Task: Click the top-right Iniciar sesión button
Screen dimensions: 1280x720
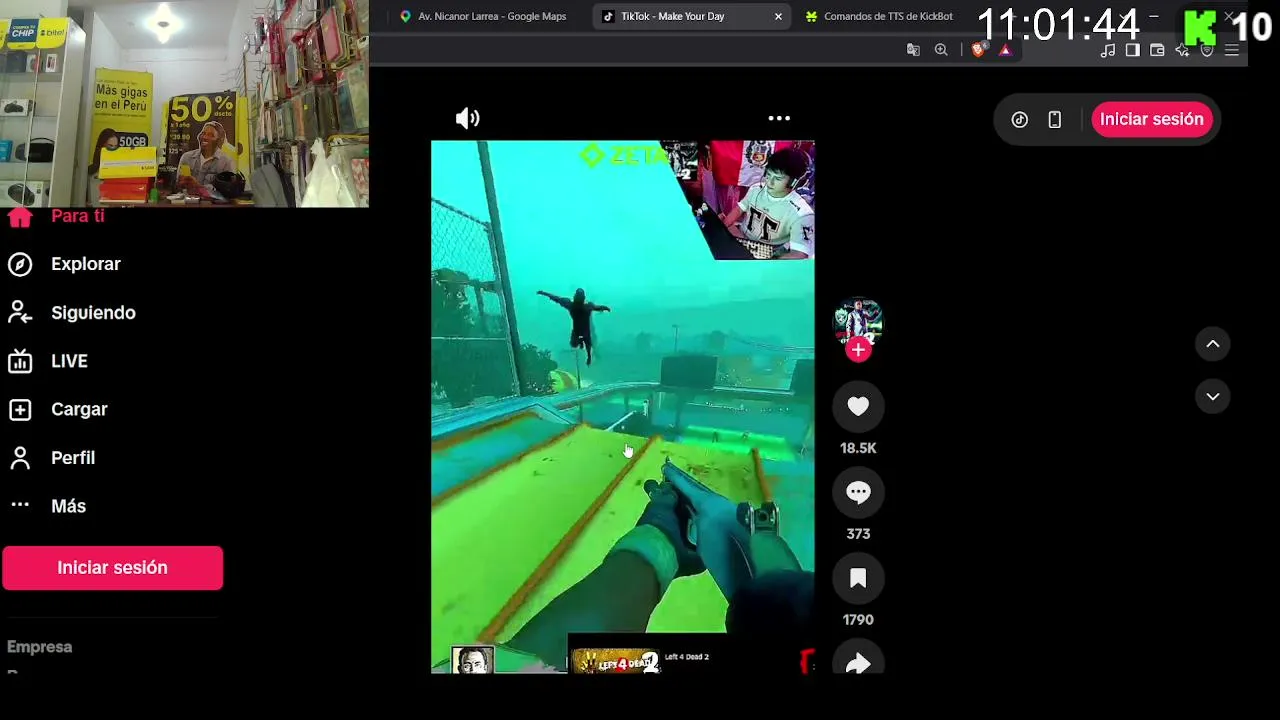Action: (x=1152, y=119)
